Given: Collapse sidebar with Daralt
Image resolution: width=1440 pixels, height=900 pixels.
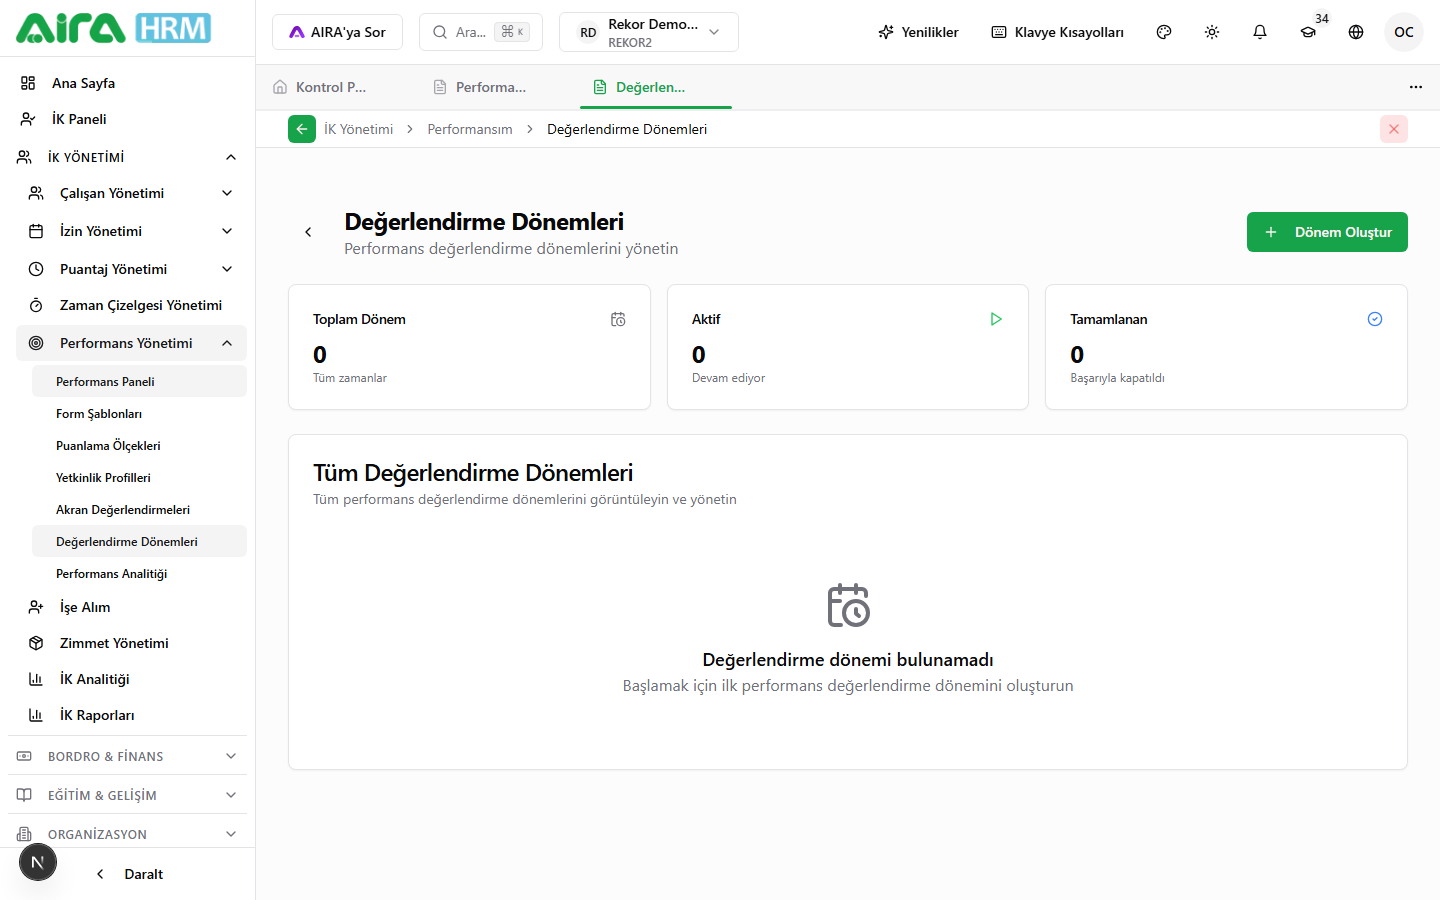Looking at the screenshot, I should (x=129, y=874).
